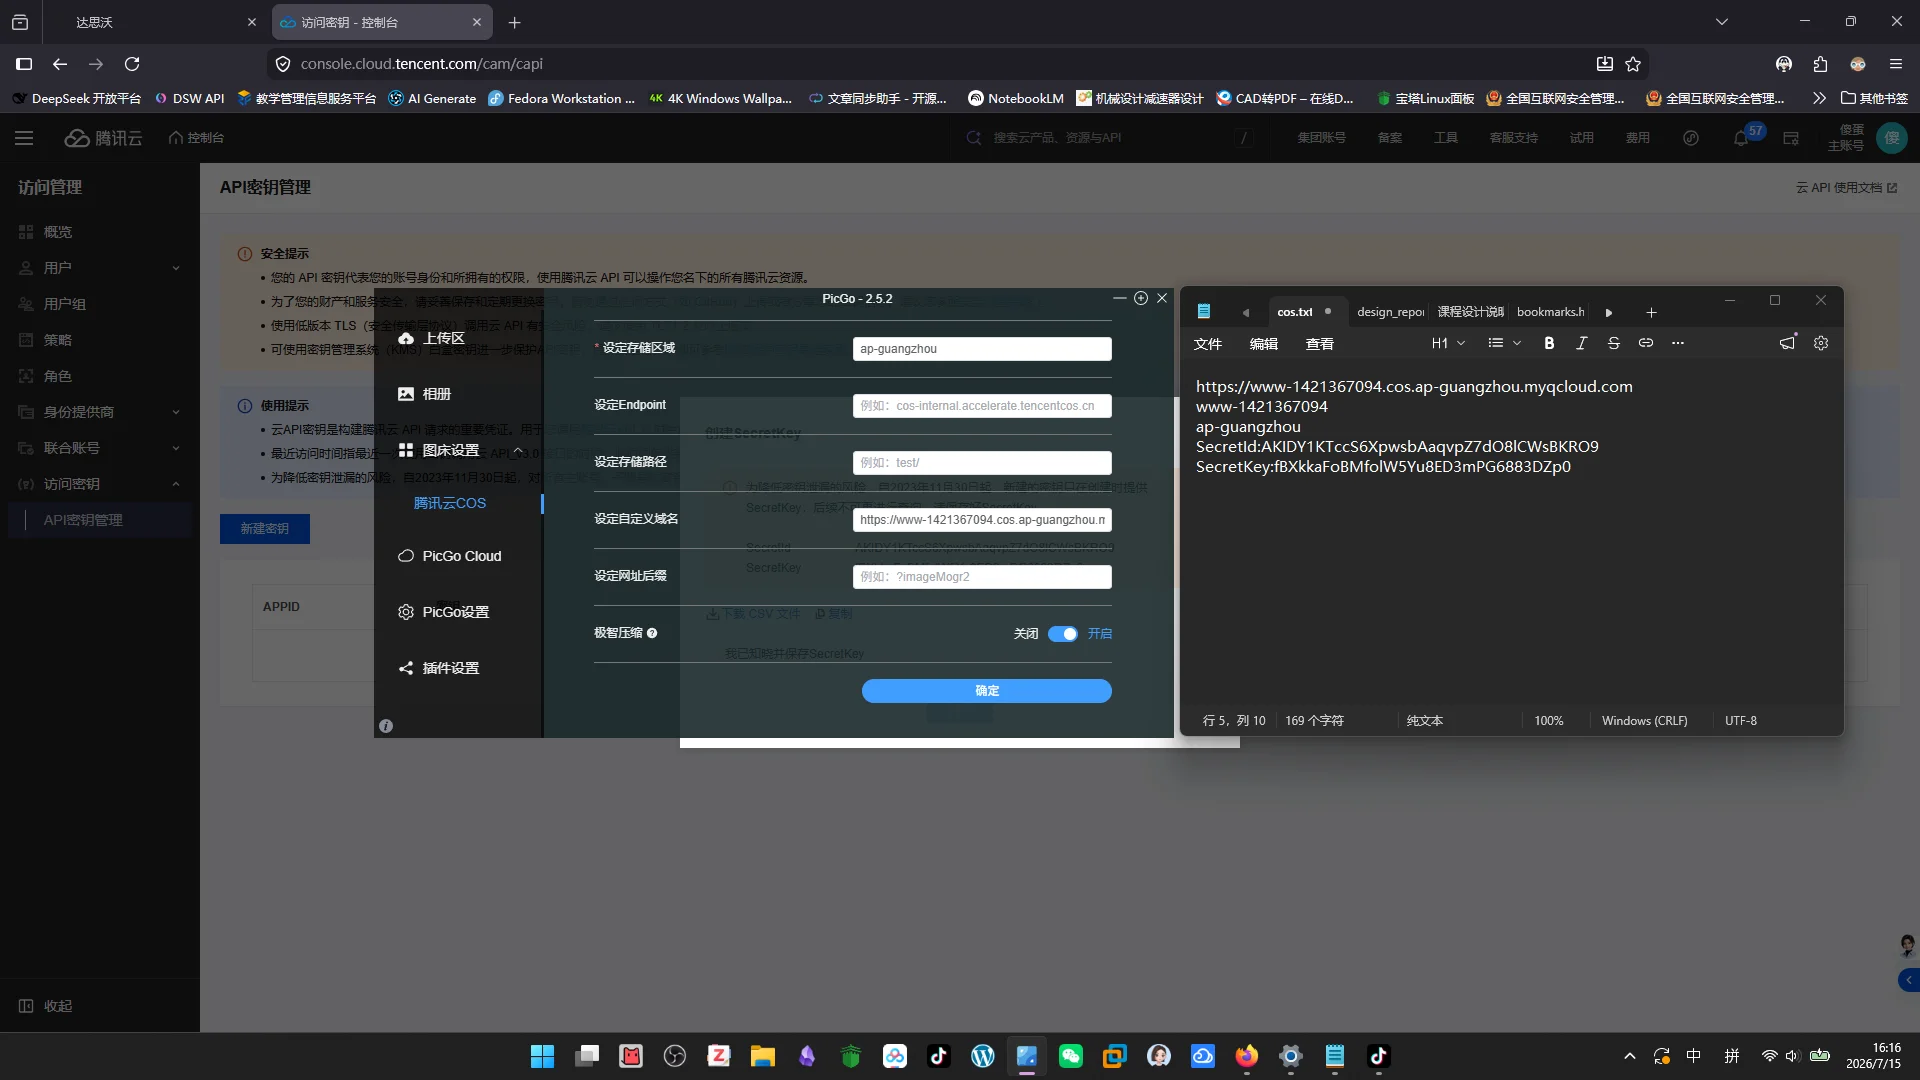Reload the browser page

132,64
